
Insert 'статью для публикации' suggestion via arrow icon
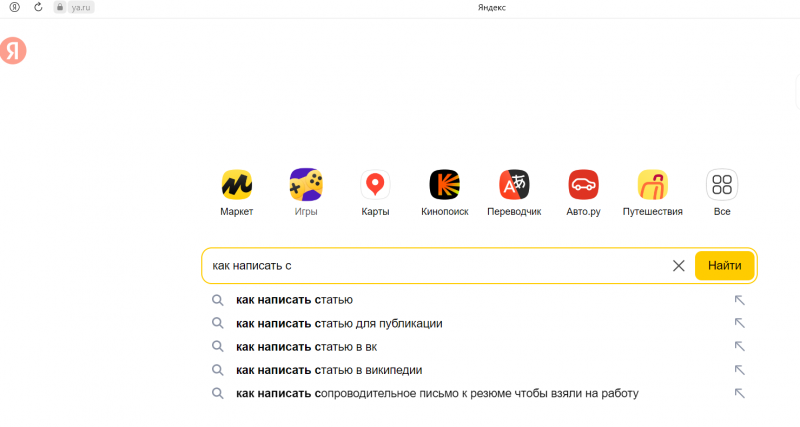[x=739, y=323]
